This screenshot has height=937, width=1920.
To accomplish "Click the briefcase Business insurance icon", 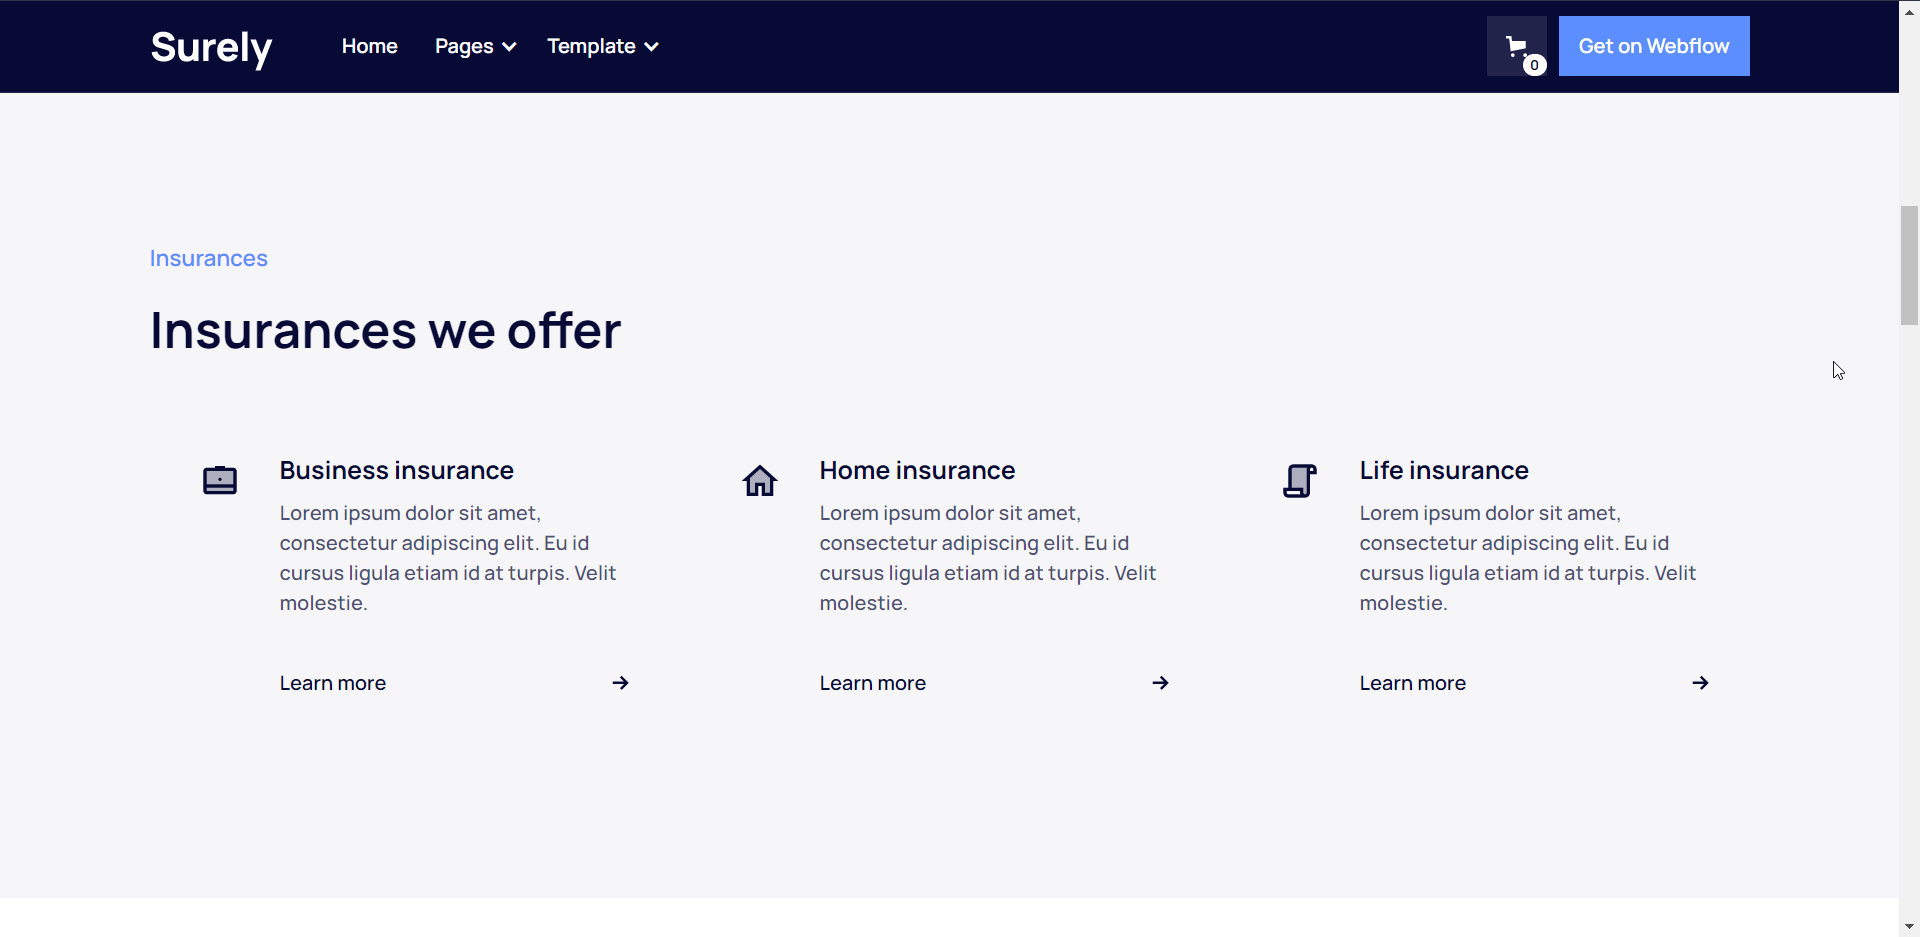I will pos(220,481).
